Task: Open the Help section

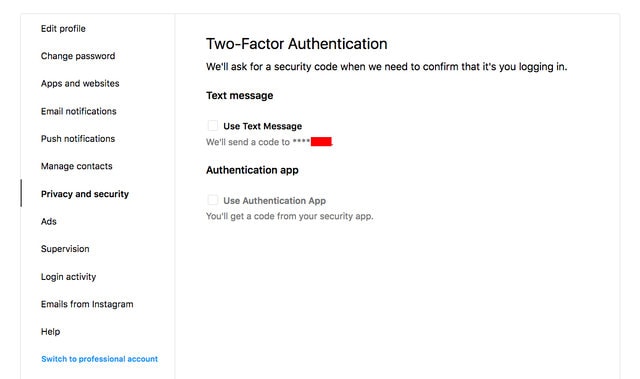Action: pyautogui.click(x=51, y=332)
